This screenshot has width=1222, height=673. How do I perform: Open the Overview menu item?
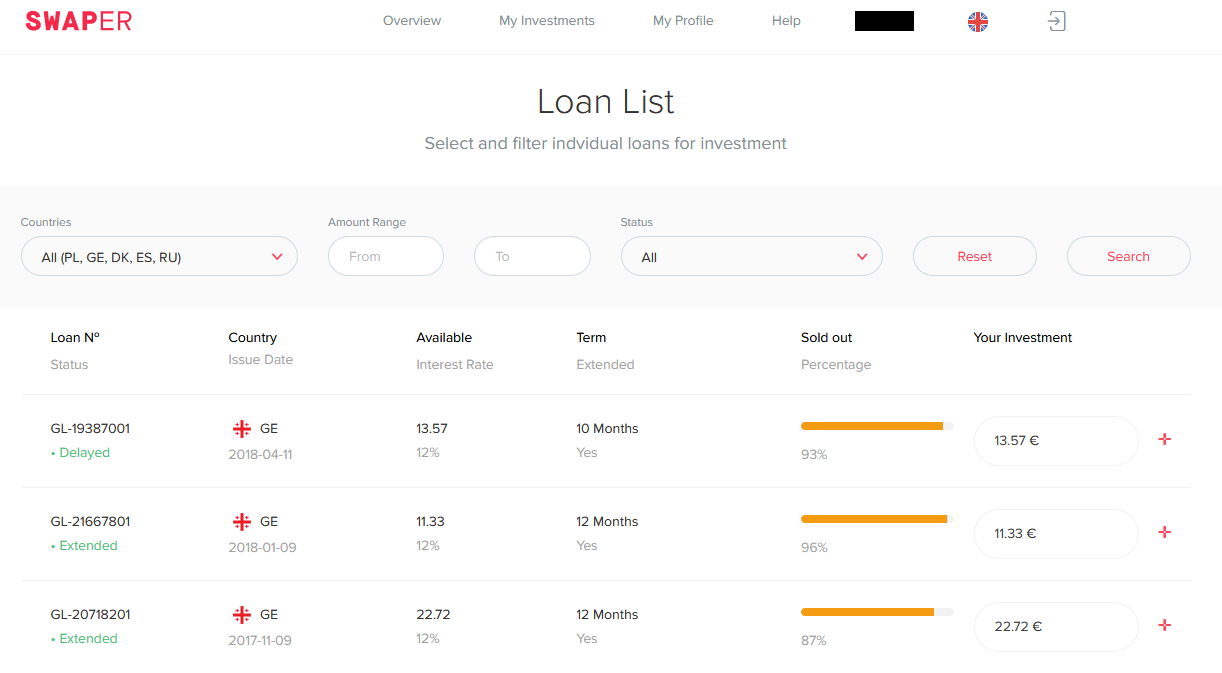[411, 21]
